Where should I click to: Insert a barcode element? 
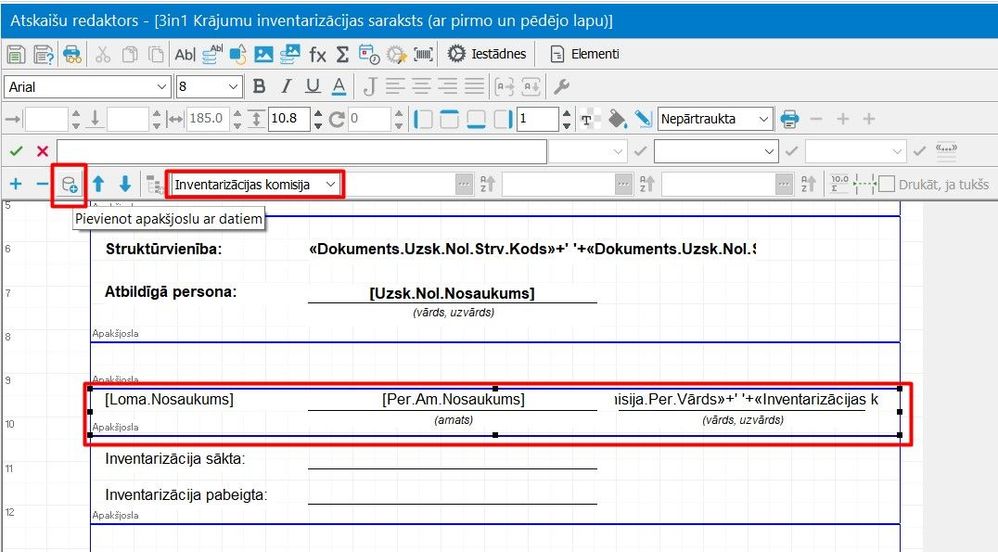pyautogui.click(x=423, y=54)
